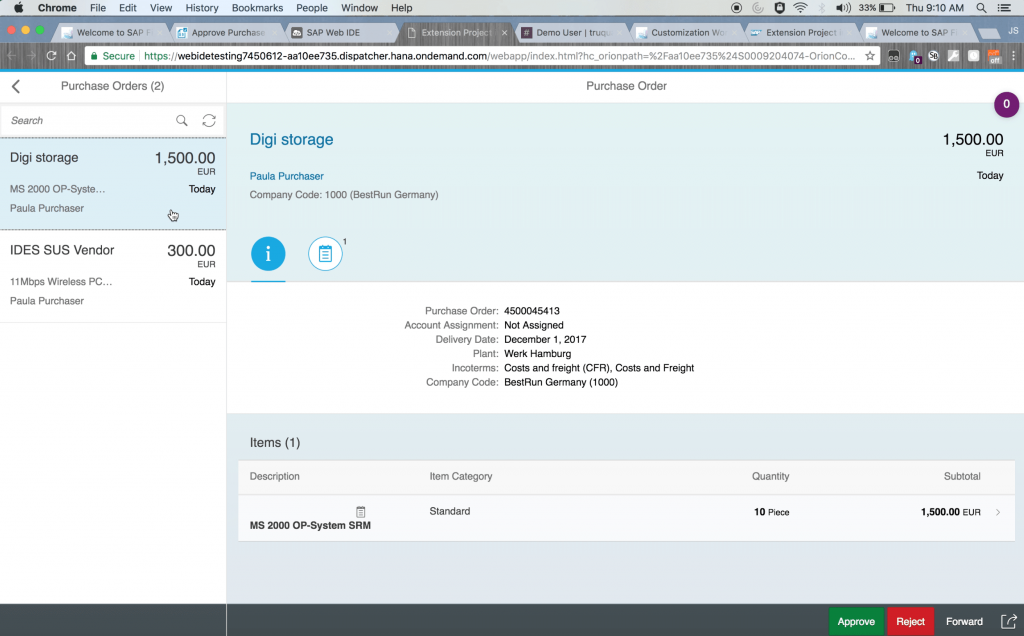Click the battery status indicator
This screenshot has width=1024, height=636.
pos(876,8)
